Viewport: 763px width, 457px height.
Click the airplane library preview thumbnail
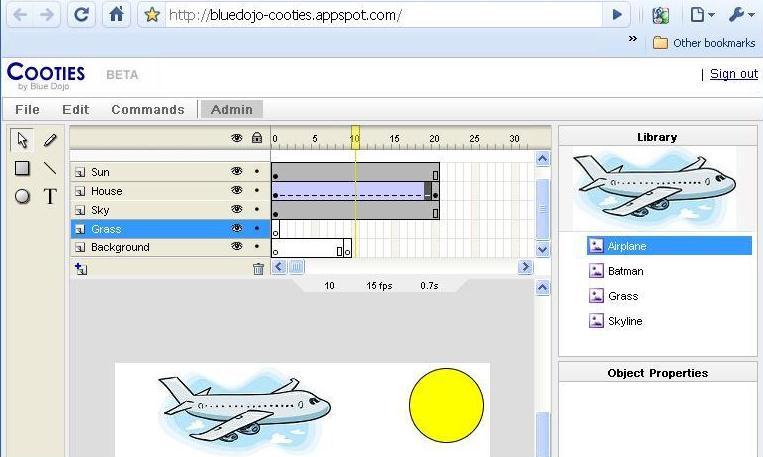tap(654, 186)
